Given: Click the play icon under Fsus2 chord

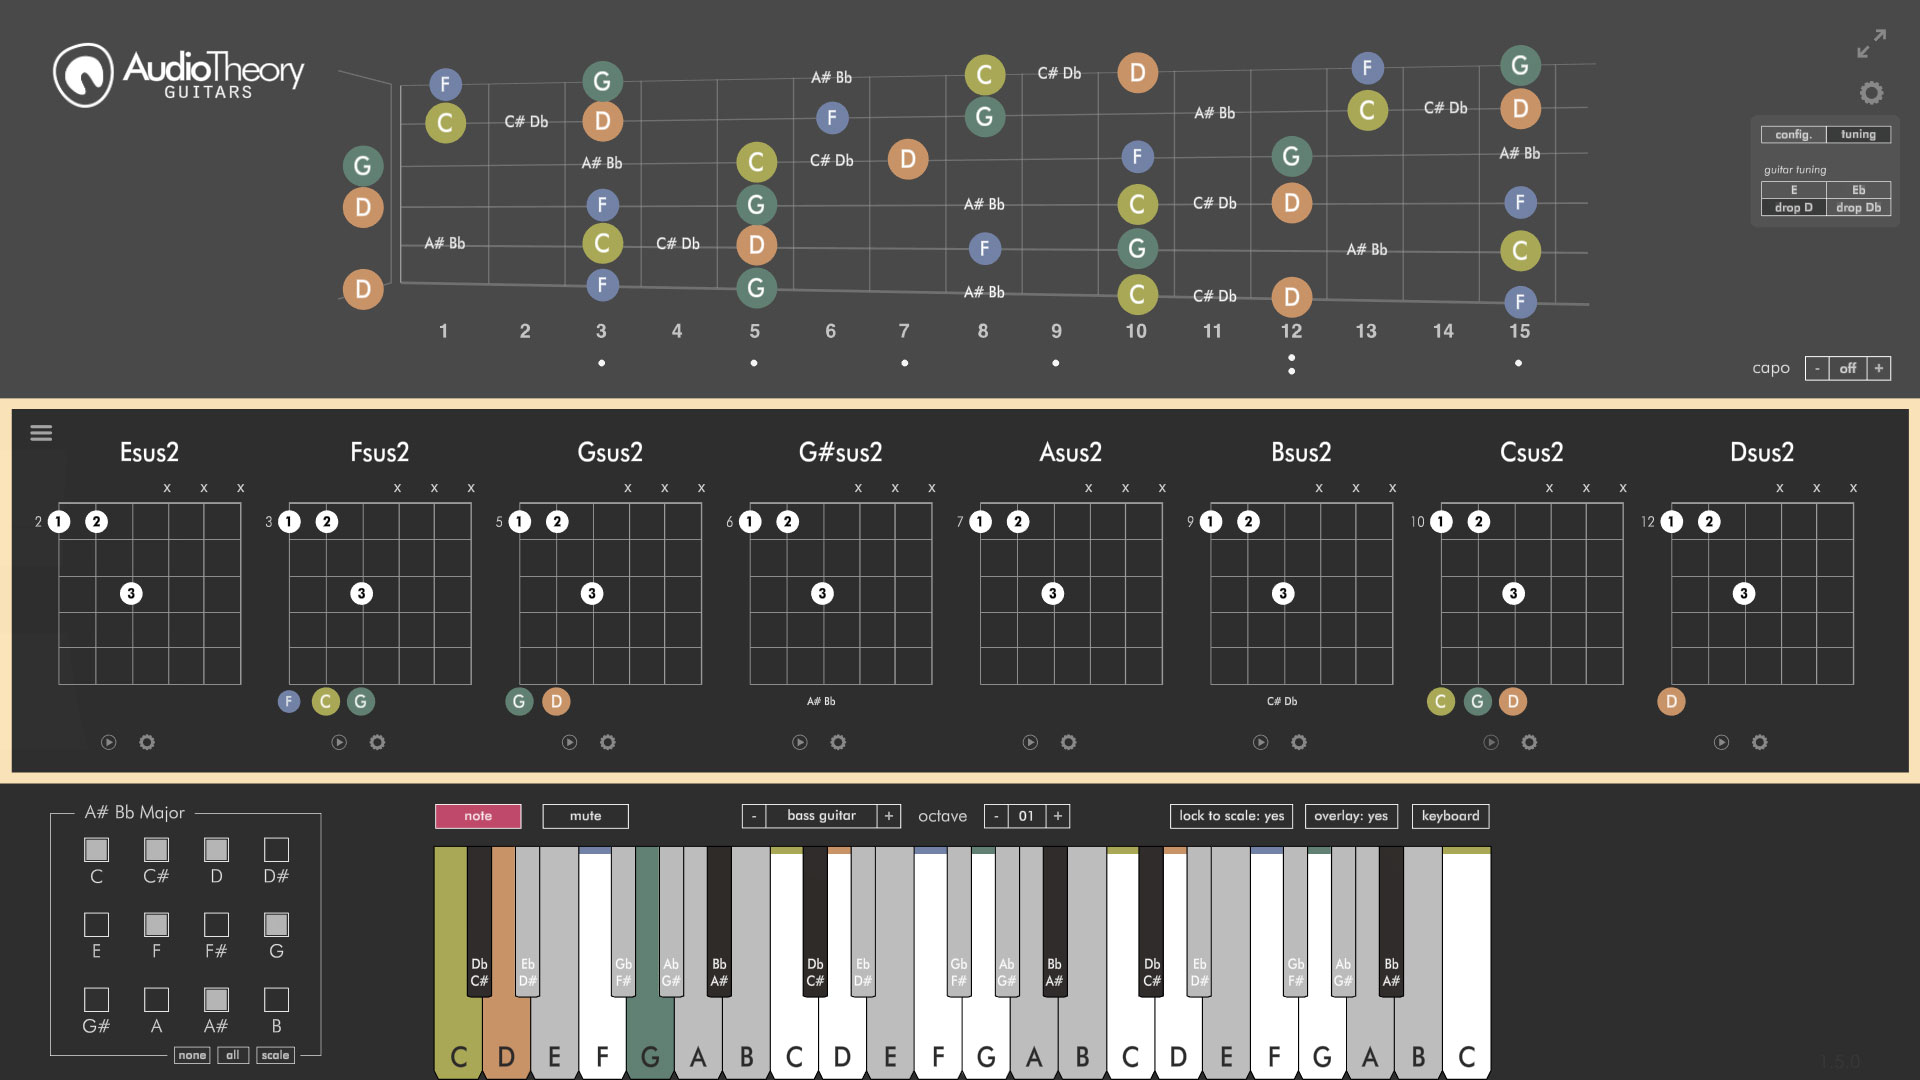Looking at the screenshot, I should (338, 741).
